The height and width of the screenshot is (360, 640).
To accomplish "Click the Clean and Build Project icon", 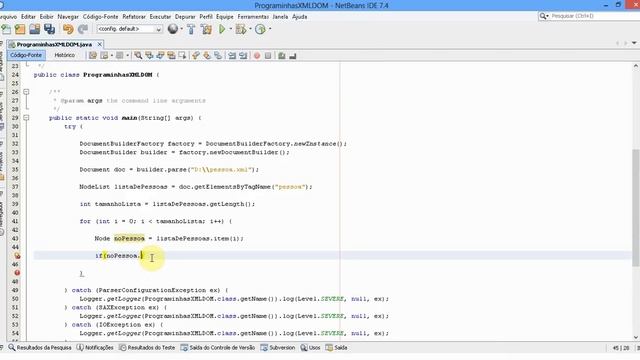I will [207, 29].
